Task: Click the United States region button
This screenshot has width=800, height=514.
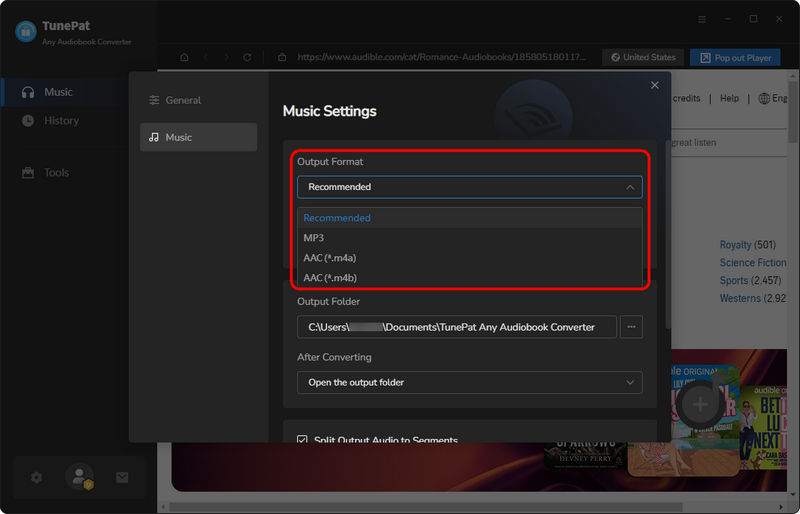Action: click(x=643, y=57)
